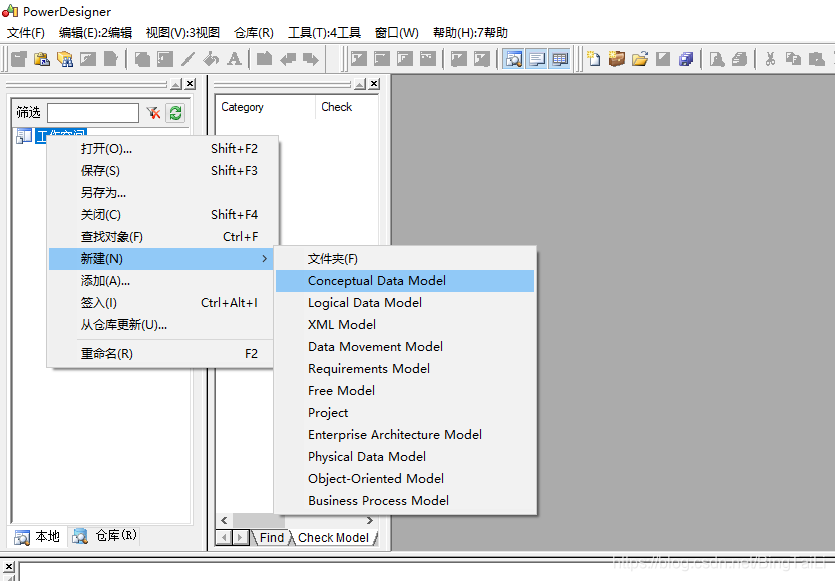
Task: Choose 打开(O)... from the context menu
Action: pyautogui.click(x=163, y=149)
